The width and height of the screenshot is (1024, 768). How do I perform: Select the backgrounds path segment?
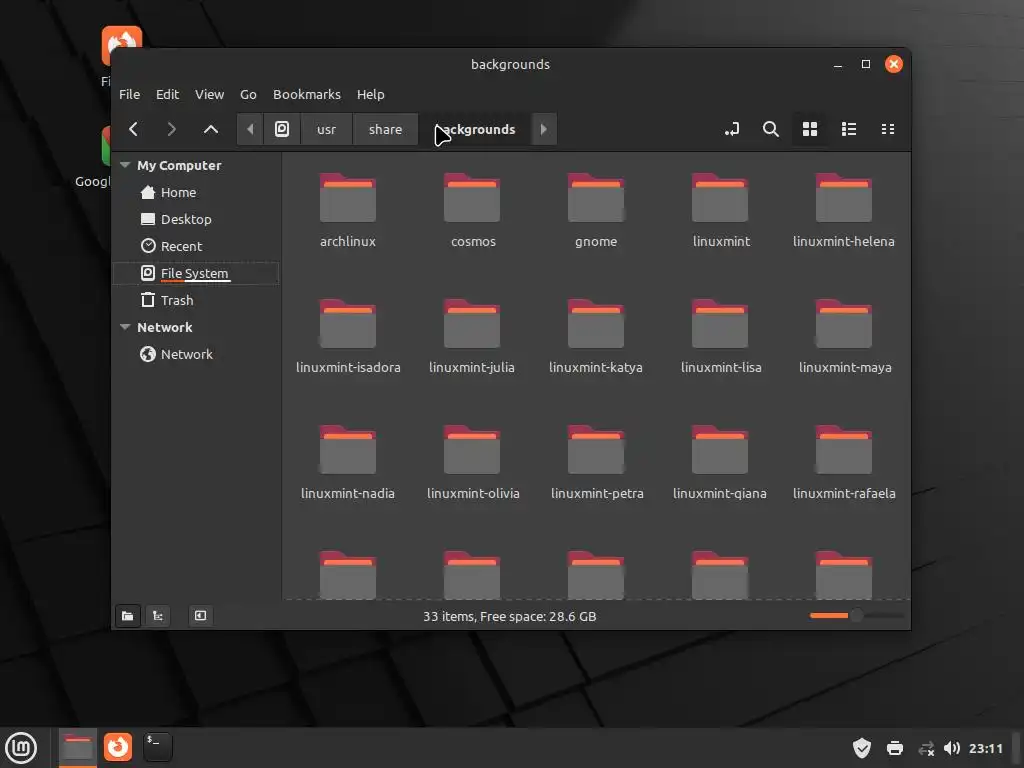[475, 129]
